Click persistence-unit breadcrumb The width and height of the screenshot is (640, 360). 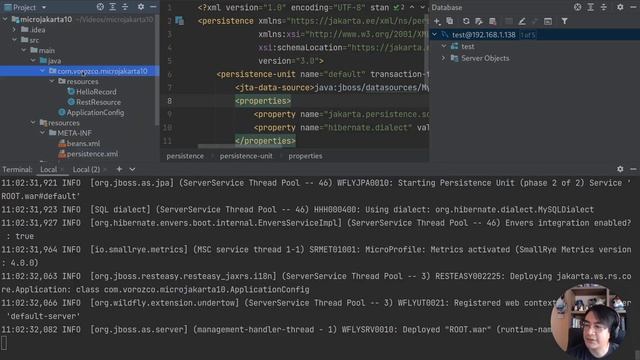tap(246, 156)
